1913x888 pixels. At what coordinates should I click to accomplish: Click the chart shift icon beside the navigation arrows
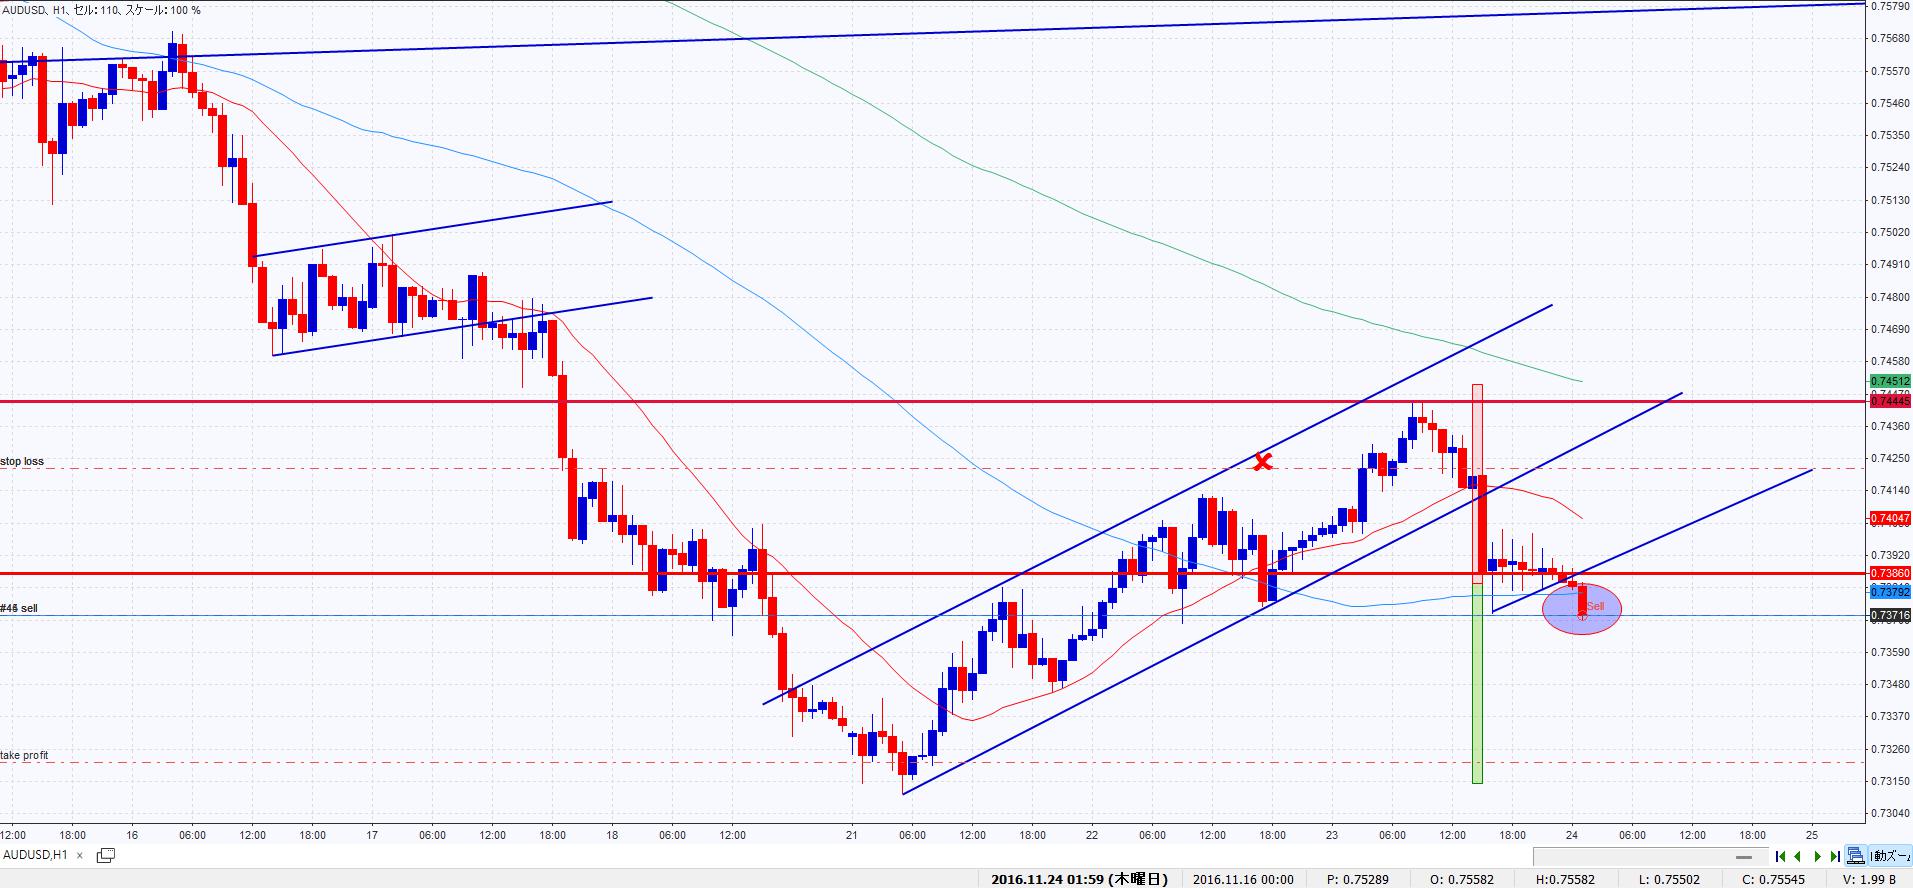tap(1856, 856)
